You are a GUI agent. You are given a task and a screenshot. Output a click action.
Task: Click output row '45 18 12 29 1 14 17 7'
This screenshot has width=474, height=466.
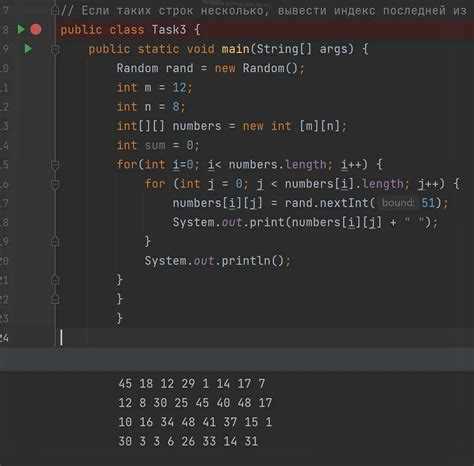(192, 384)
